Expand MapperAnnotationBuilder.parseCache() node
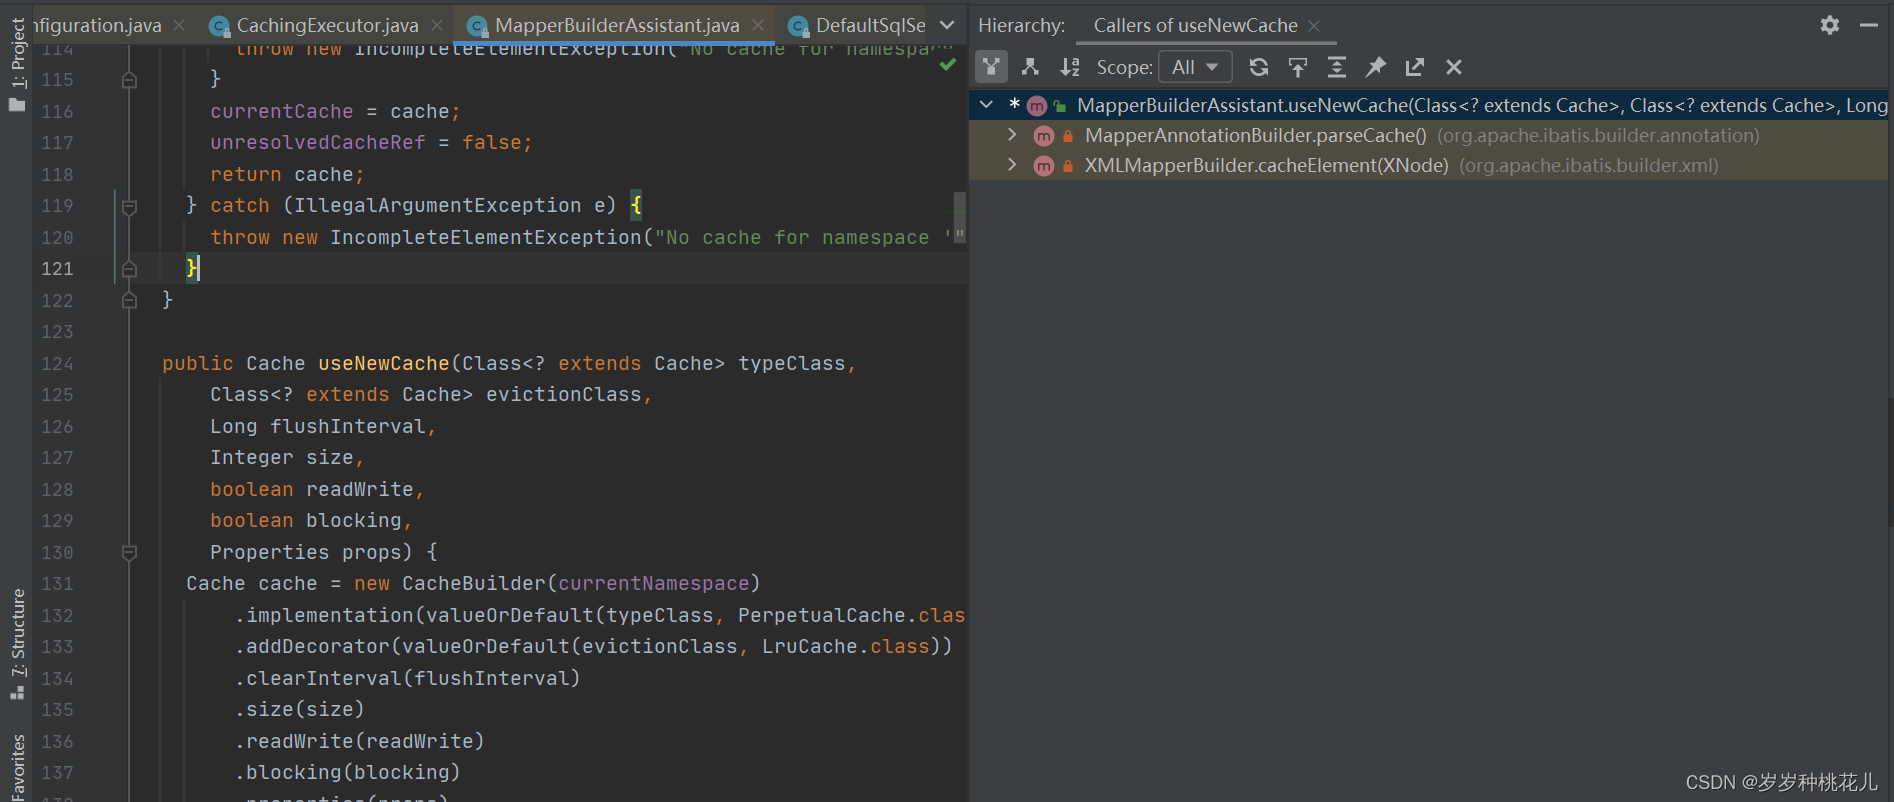The height and width of the screenshot is (802, 1894). pos(1012,135)
